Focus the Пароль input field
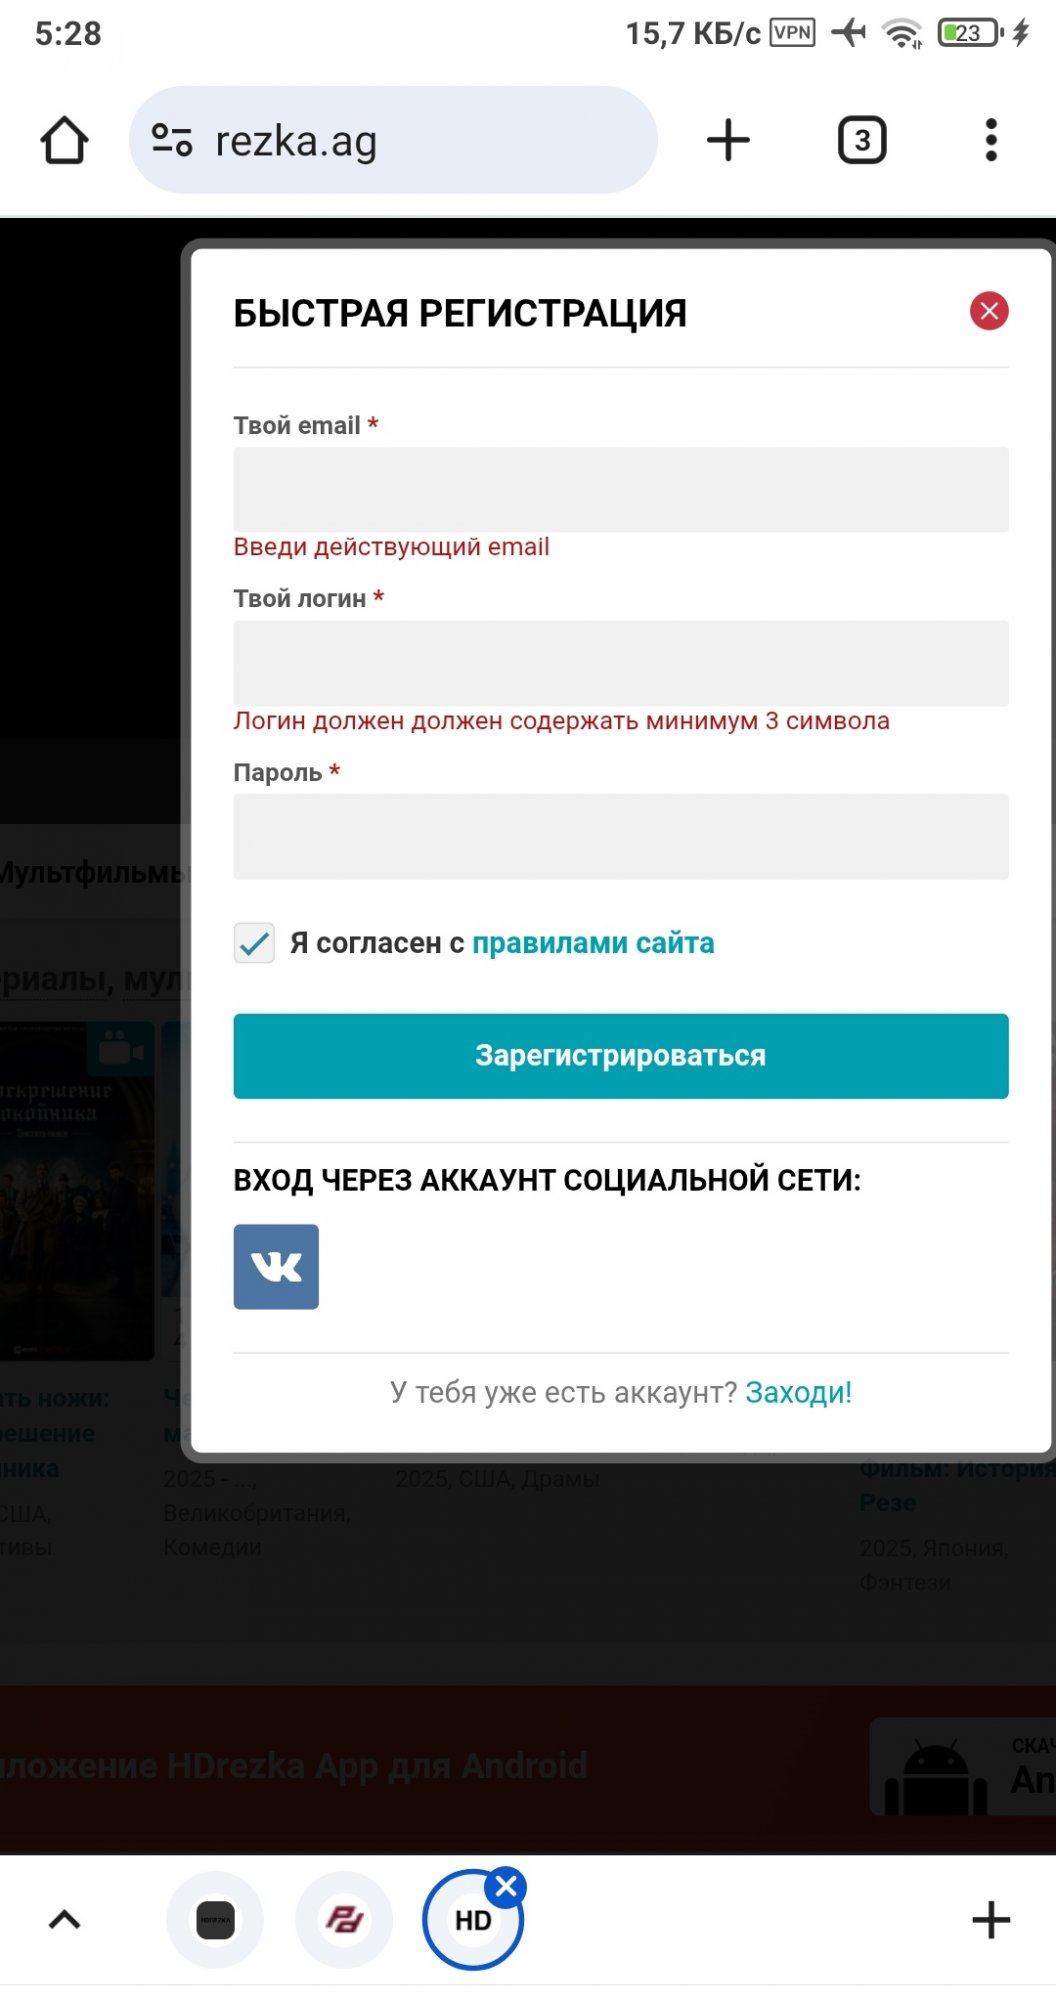This screenshot has width=1056, height=2000. click(621, 837)
